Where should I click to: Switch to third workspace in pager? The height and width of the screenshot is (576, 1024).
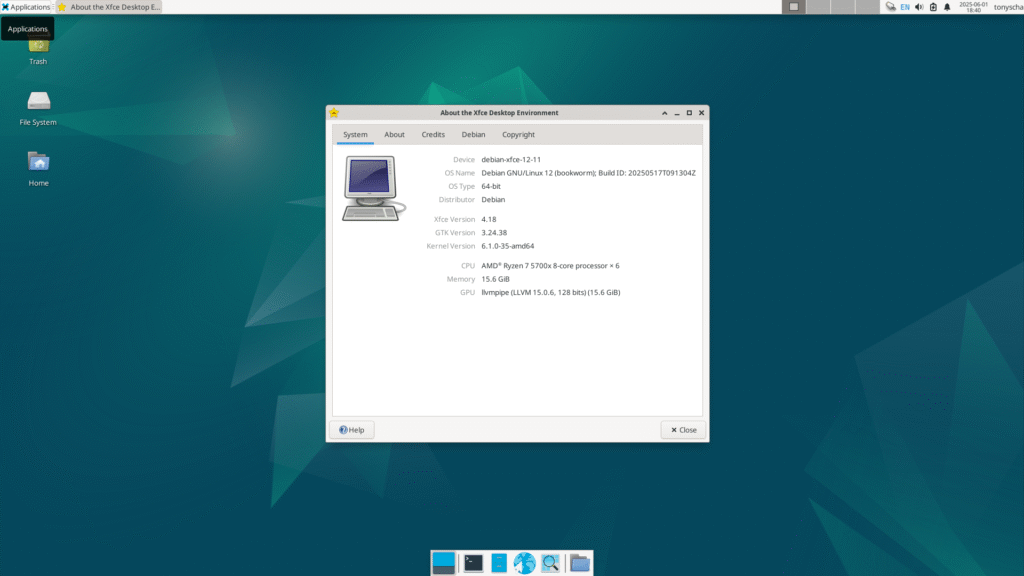point(842,7)
